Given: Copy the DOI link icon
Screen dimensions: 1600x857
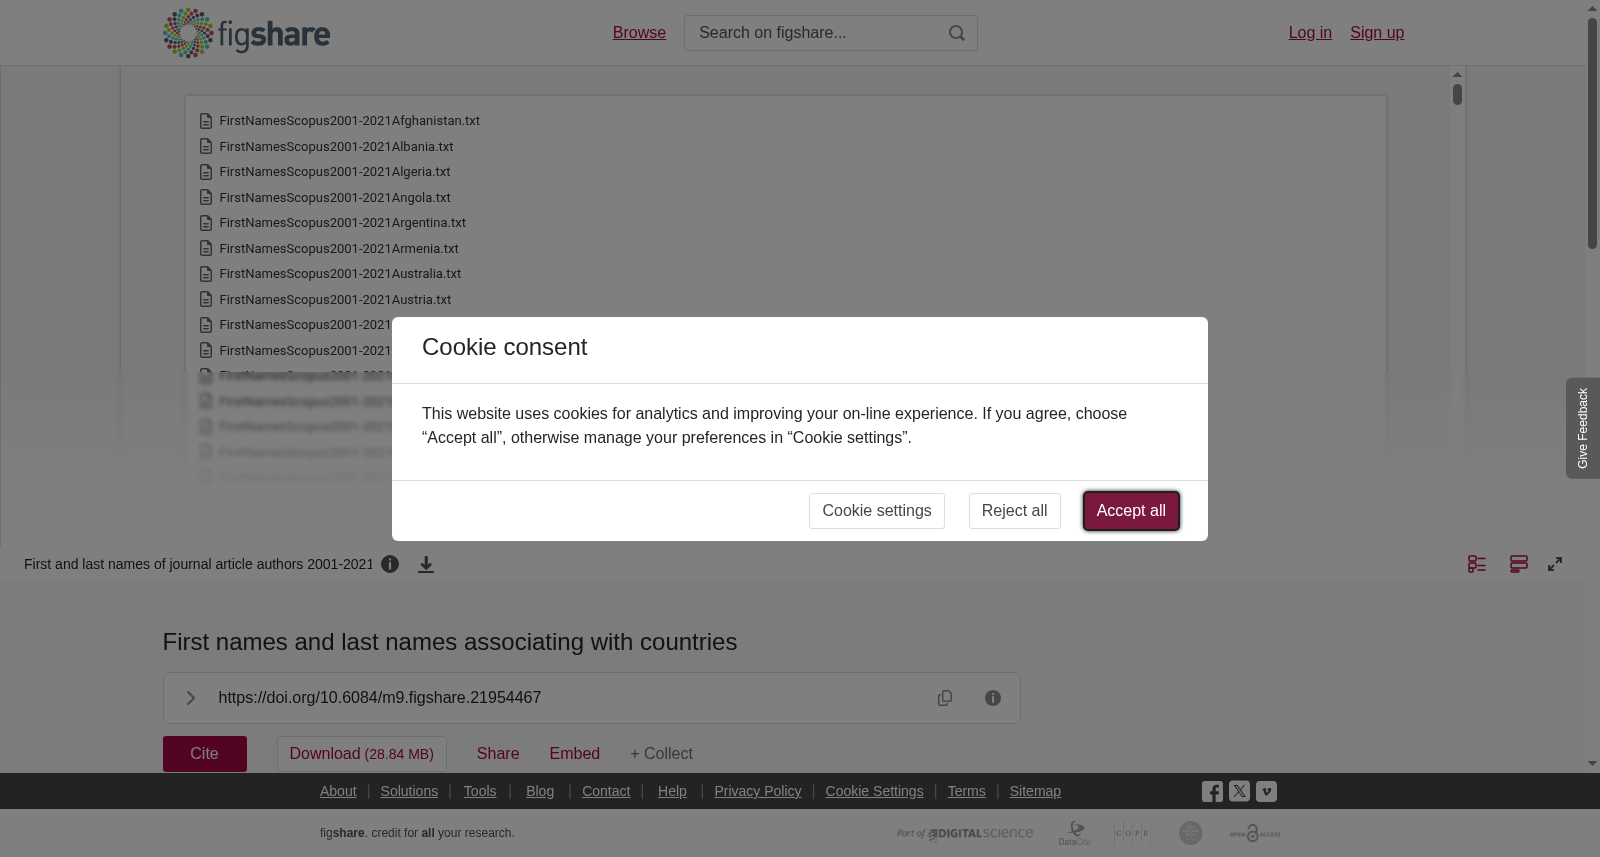Looking at the screenshot, I should [945, 698].
